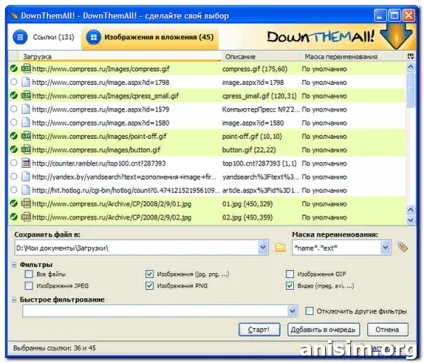Uncheck Видео (mpeg, avi, ...) filter

tap(290, 286)
